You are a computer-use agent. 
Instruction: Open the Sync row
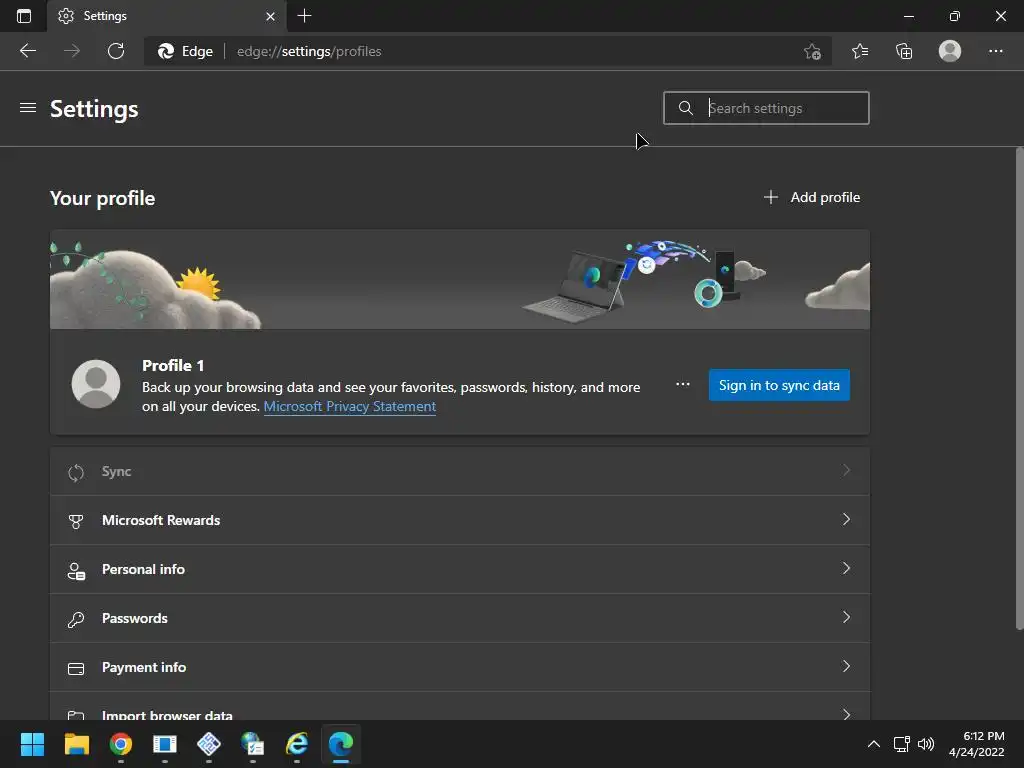pyautogui.click(x=460, y=472)
